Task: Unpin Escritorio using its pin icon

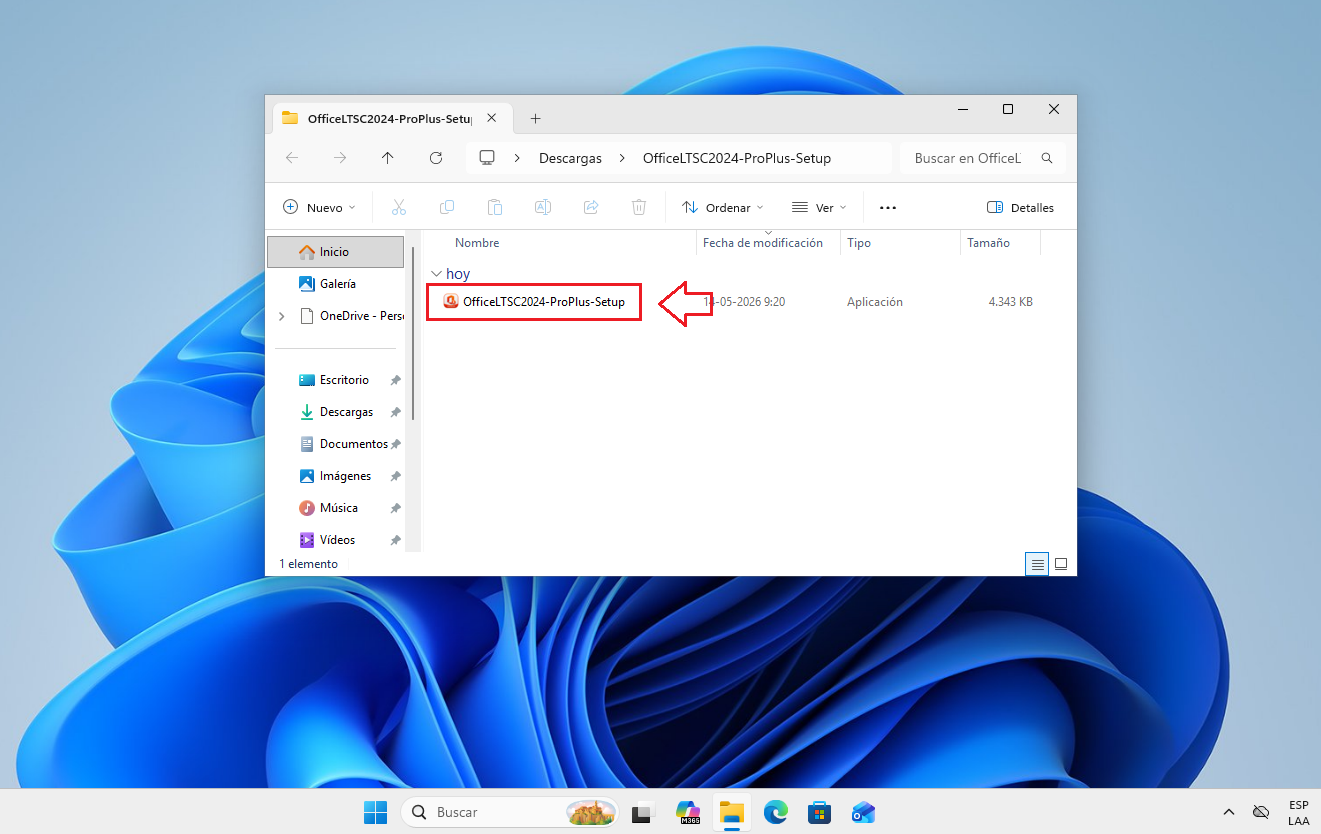Action: click(396, 380)
